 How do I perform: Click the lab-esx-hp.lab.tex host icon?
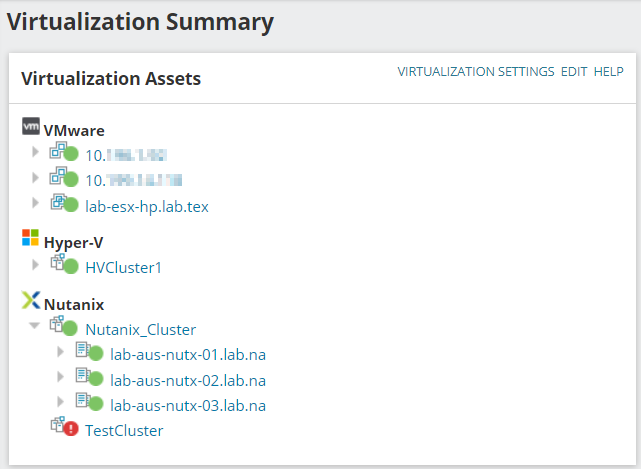(64, 204)
